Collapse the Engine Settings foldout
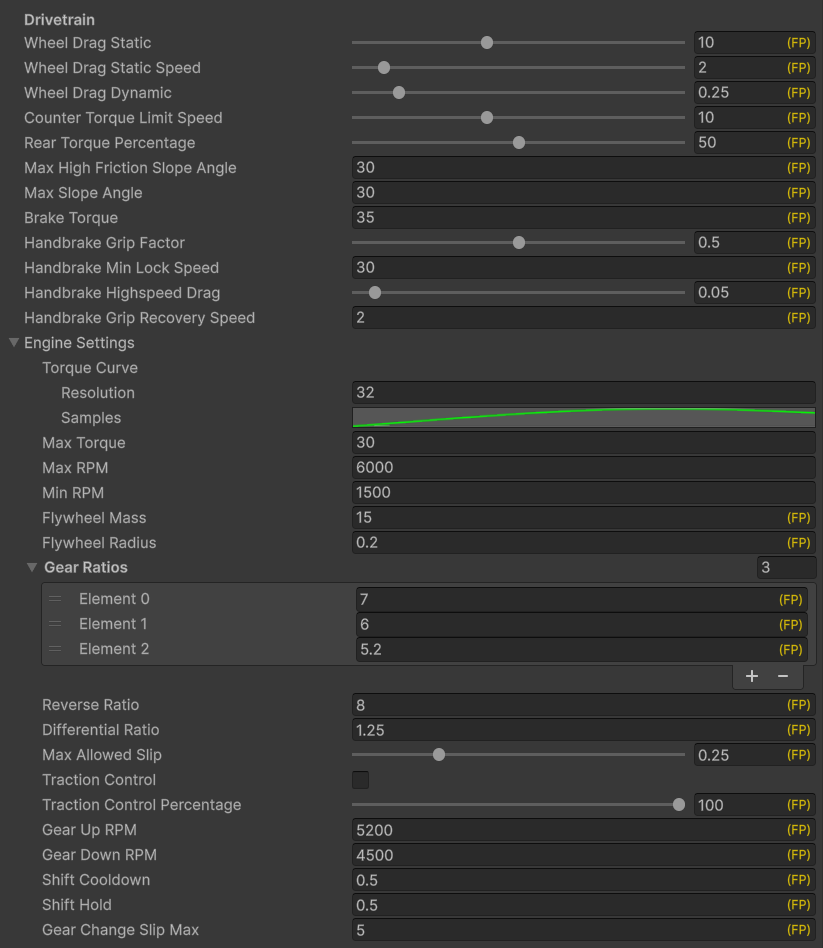The width and height of the screenshot is (823, 948). pos(14,343)
